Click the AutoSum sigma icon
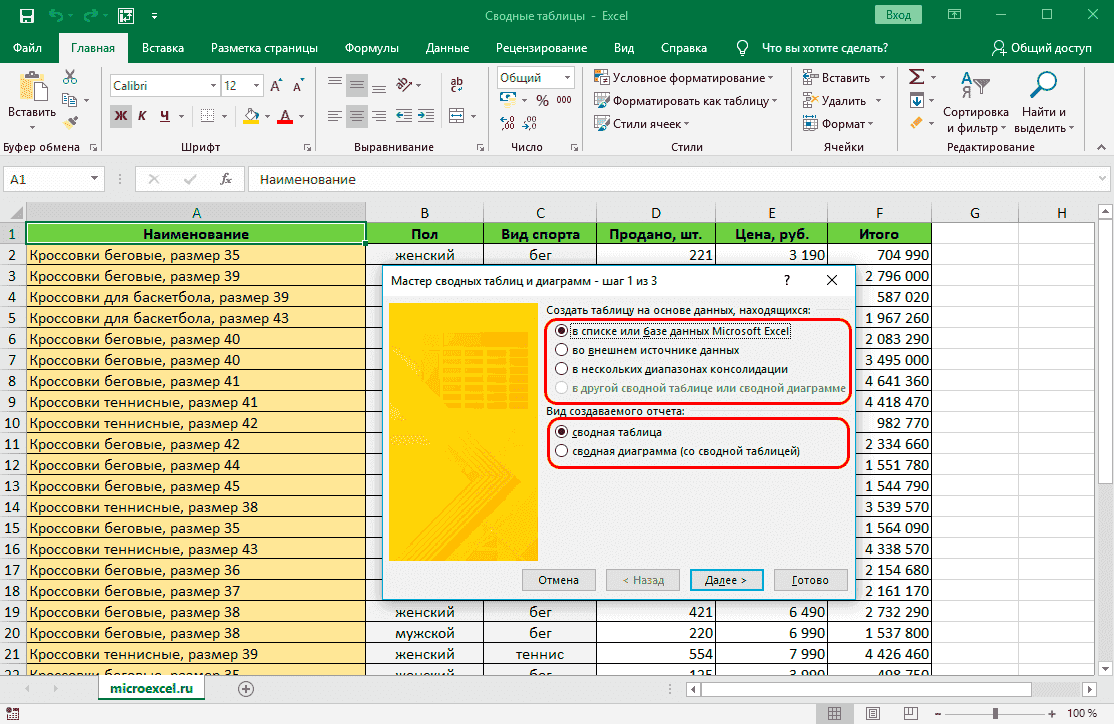The width and height of the screenshot is (1114, 724). click(x=916, y=77)
